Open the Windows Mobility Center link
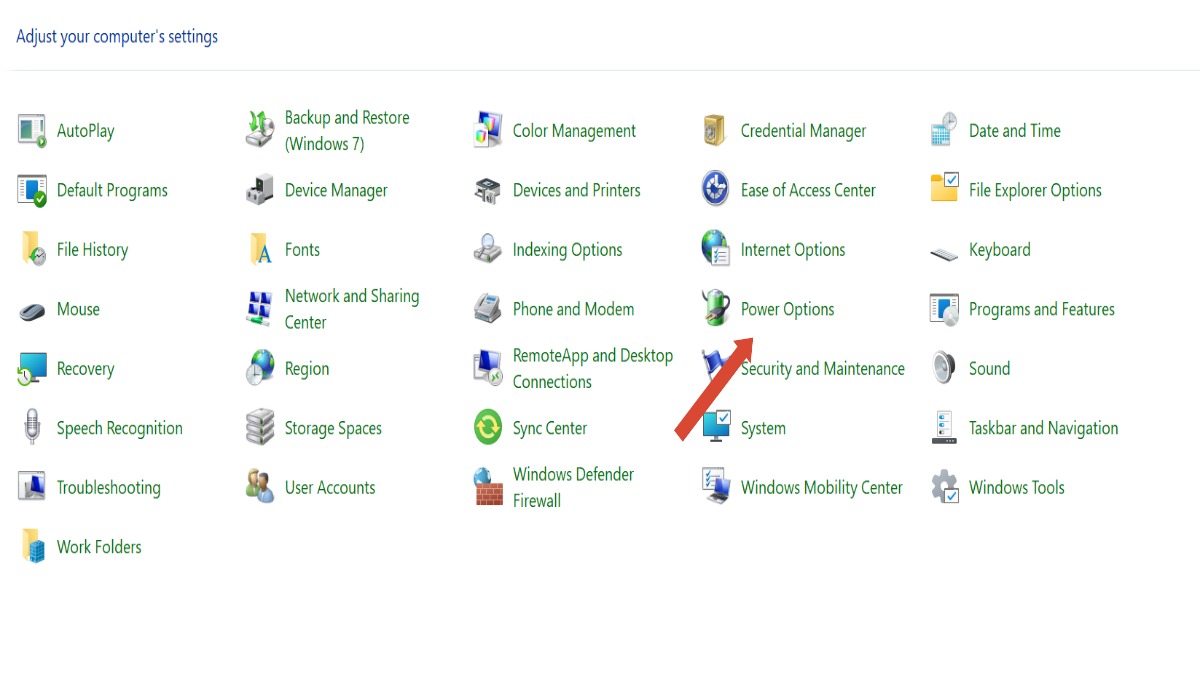1200x675 pixels. [x=822, y=487]
